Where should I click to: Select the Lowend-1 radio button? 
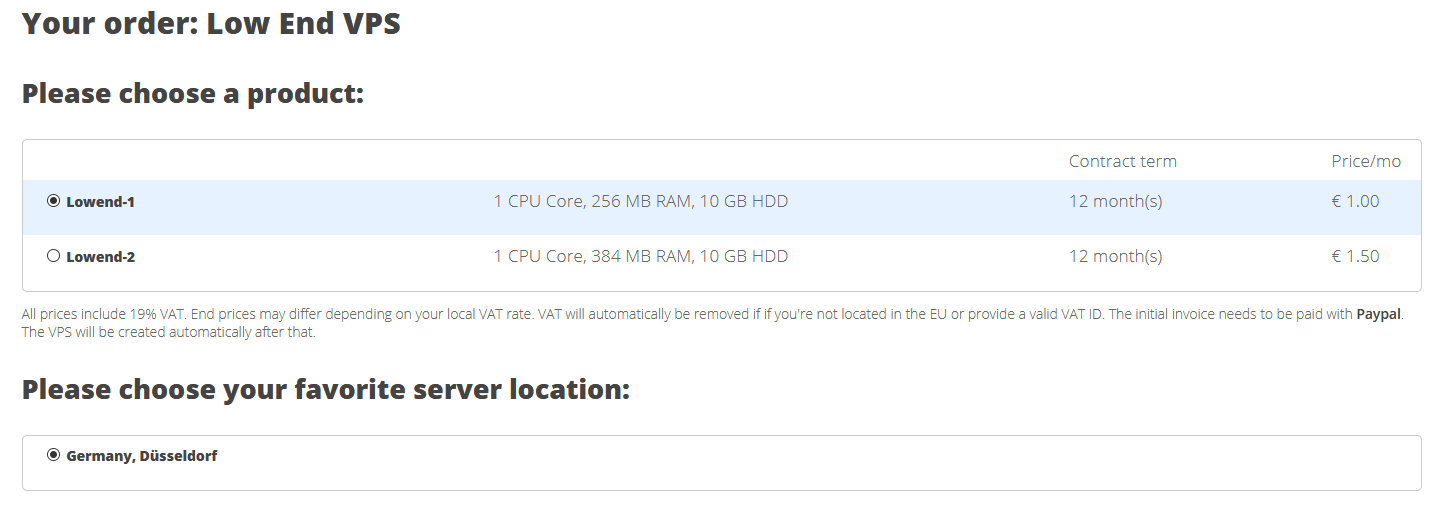[x=54, y=201]
